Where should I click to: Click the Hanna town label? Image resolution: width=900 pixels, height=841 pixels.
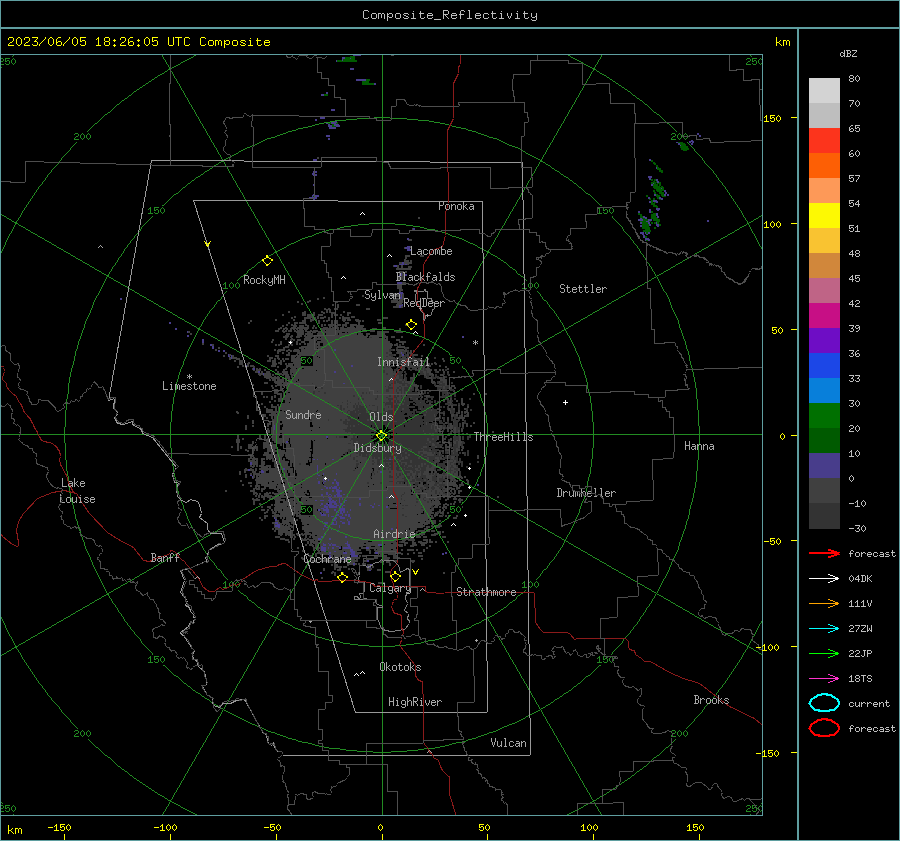click(699, 446)
